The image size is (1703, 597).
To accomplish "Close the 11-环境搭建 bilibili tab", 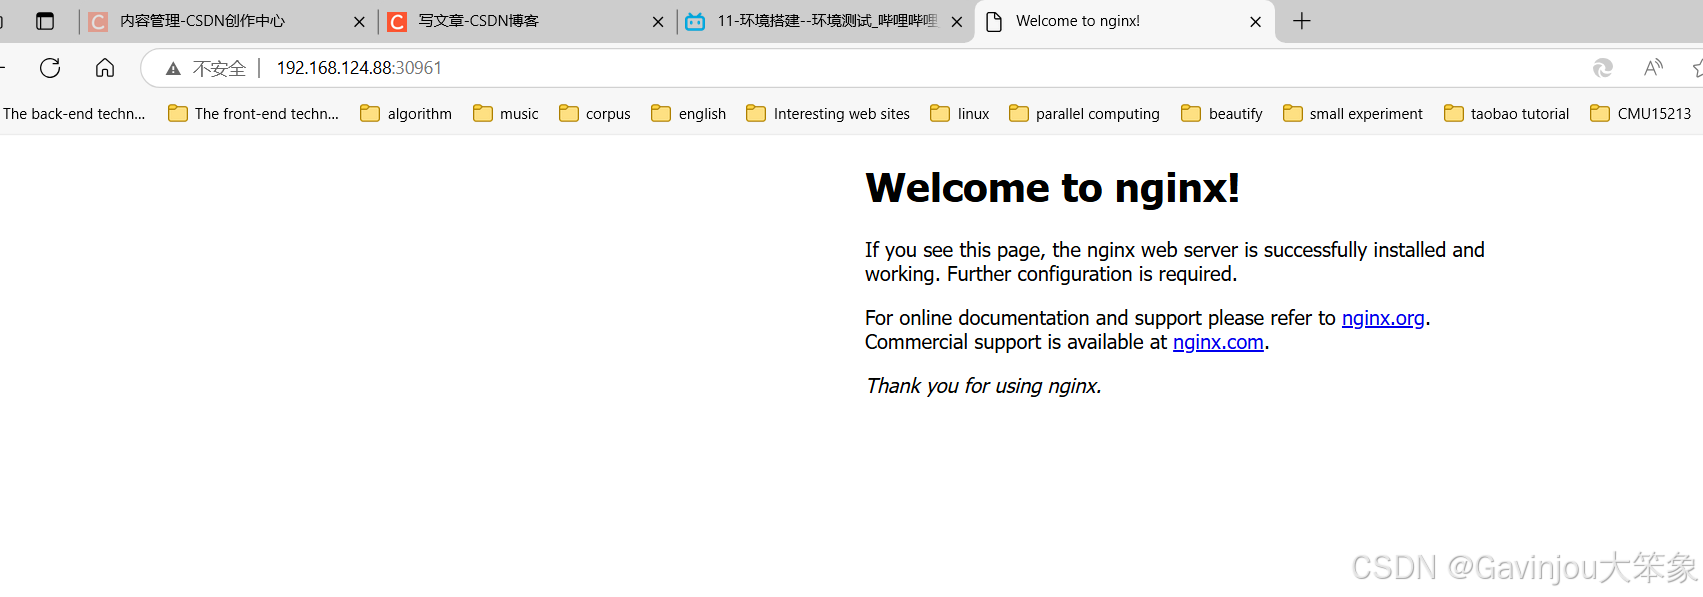I will coord(956,21).
